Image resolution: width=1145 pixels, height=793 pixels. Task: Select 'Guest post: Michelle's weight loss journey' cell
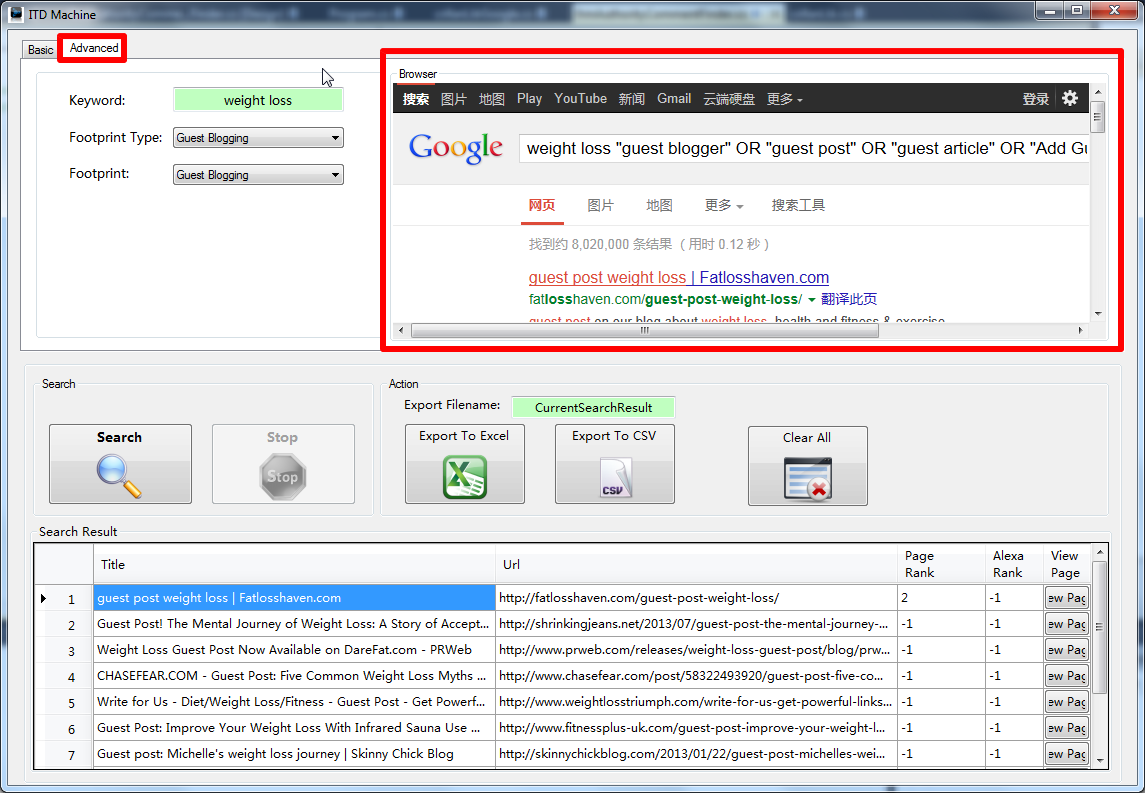coord(294,754)
